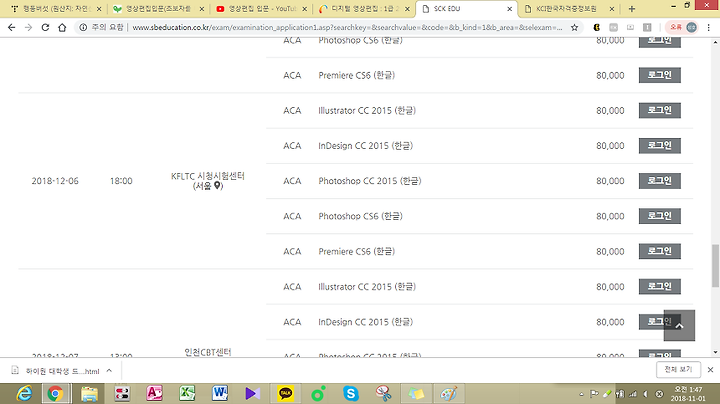Open Chrome from the taskbar
This screenshot has height=404, width=720.
(x=56, y=393)
